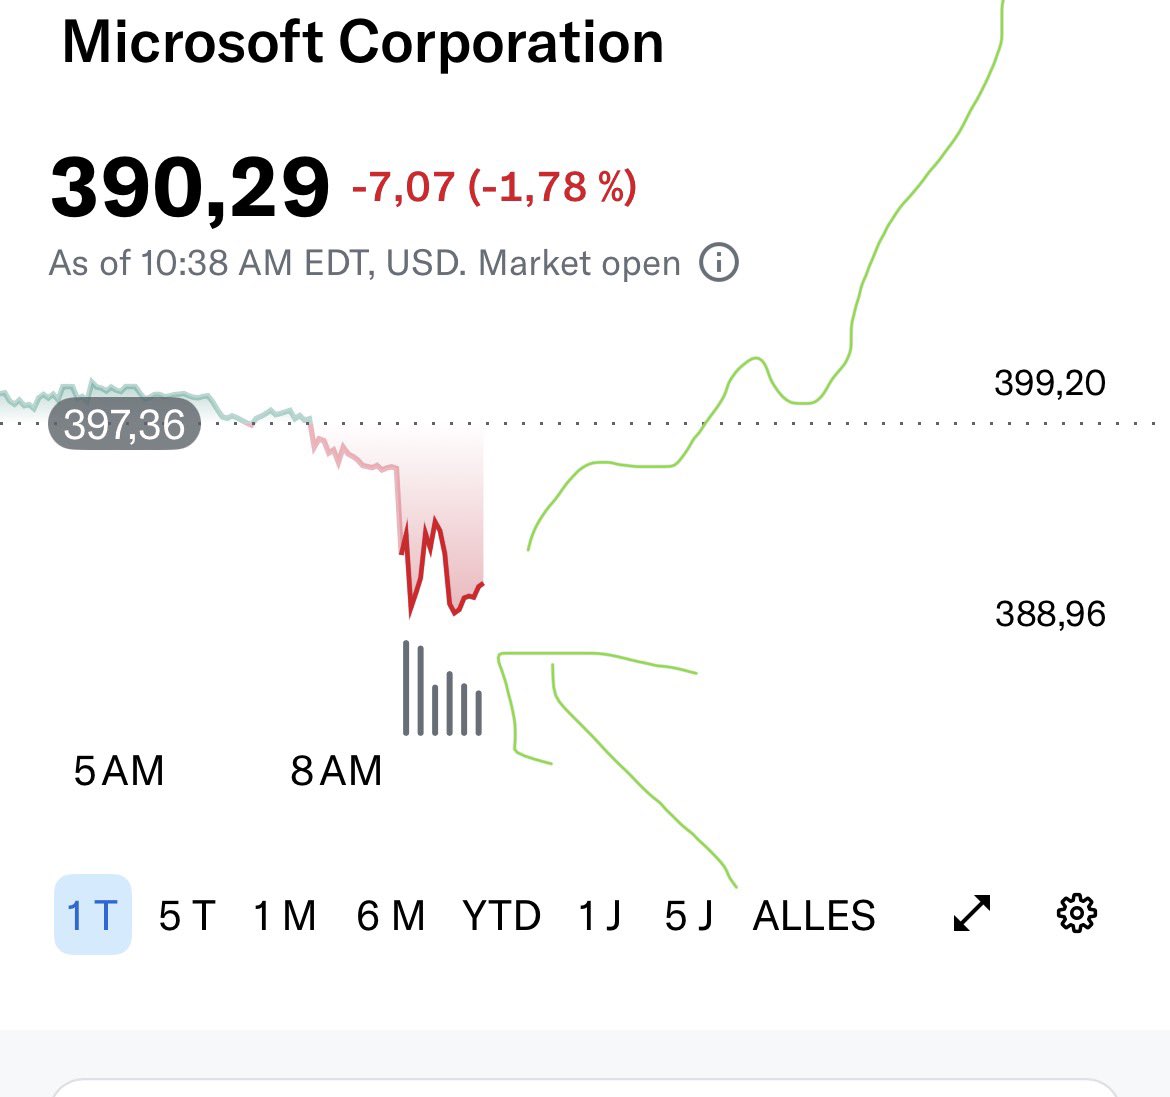
Task: Tap the -7,07 (-1,78 %) change
Action: click(494, 187)
